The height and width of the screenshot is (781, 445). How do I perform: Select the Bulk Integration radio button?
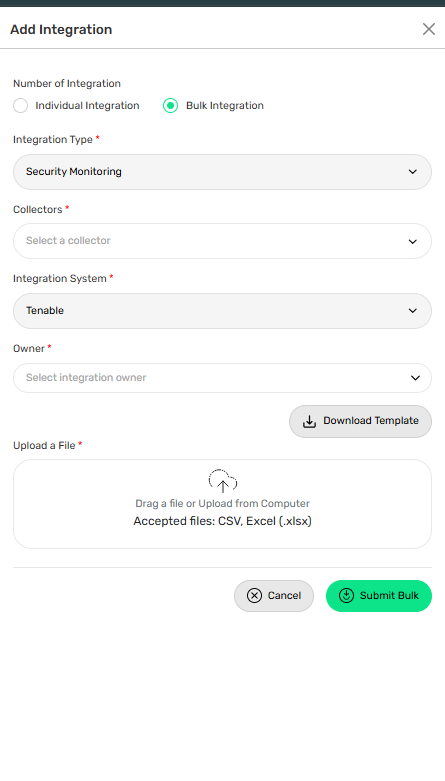coord(170,106)
